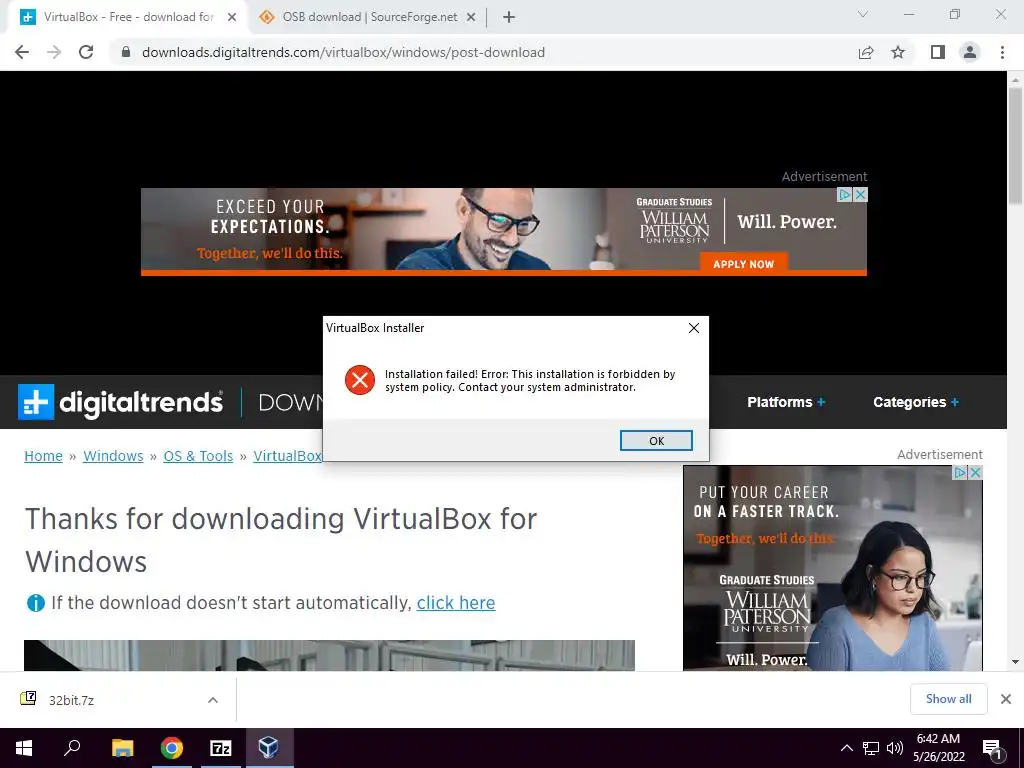Open Chrome profile avatar

click(970, 52)
